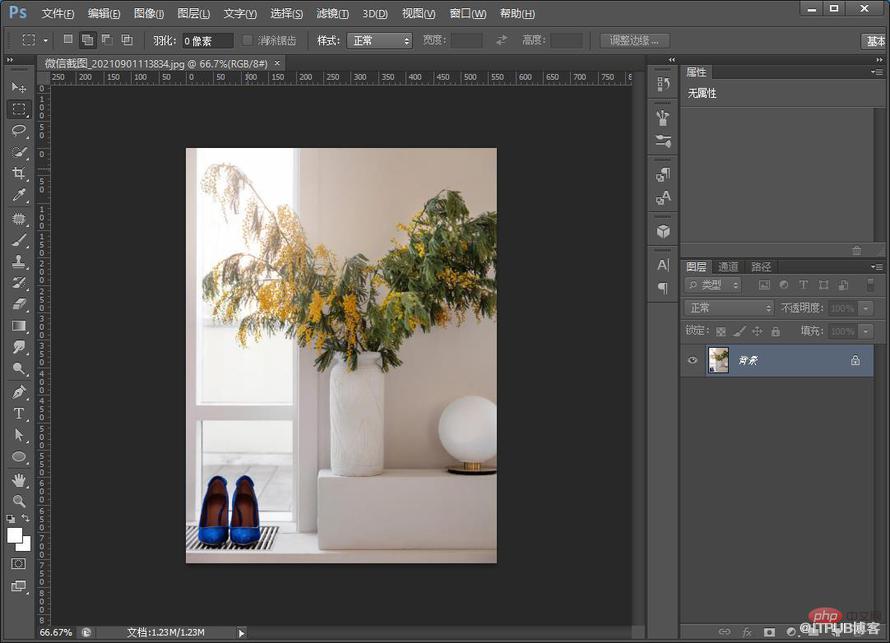Click the 调整边缘 button
This screenshot has height=643, width=890.
pyautogui.click(x=635, y=40)
